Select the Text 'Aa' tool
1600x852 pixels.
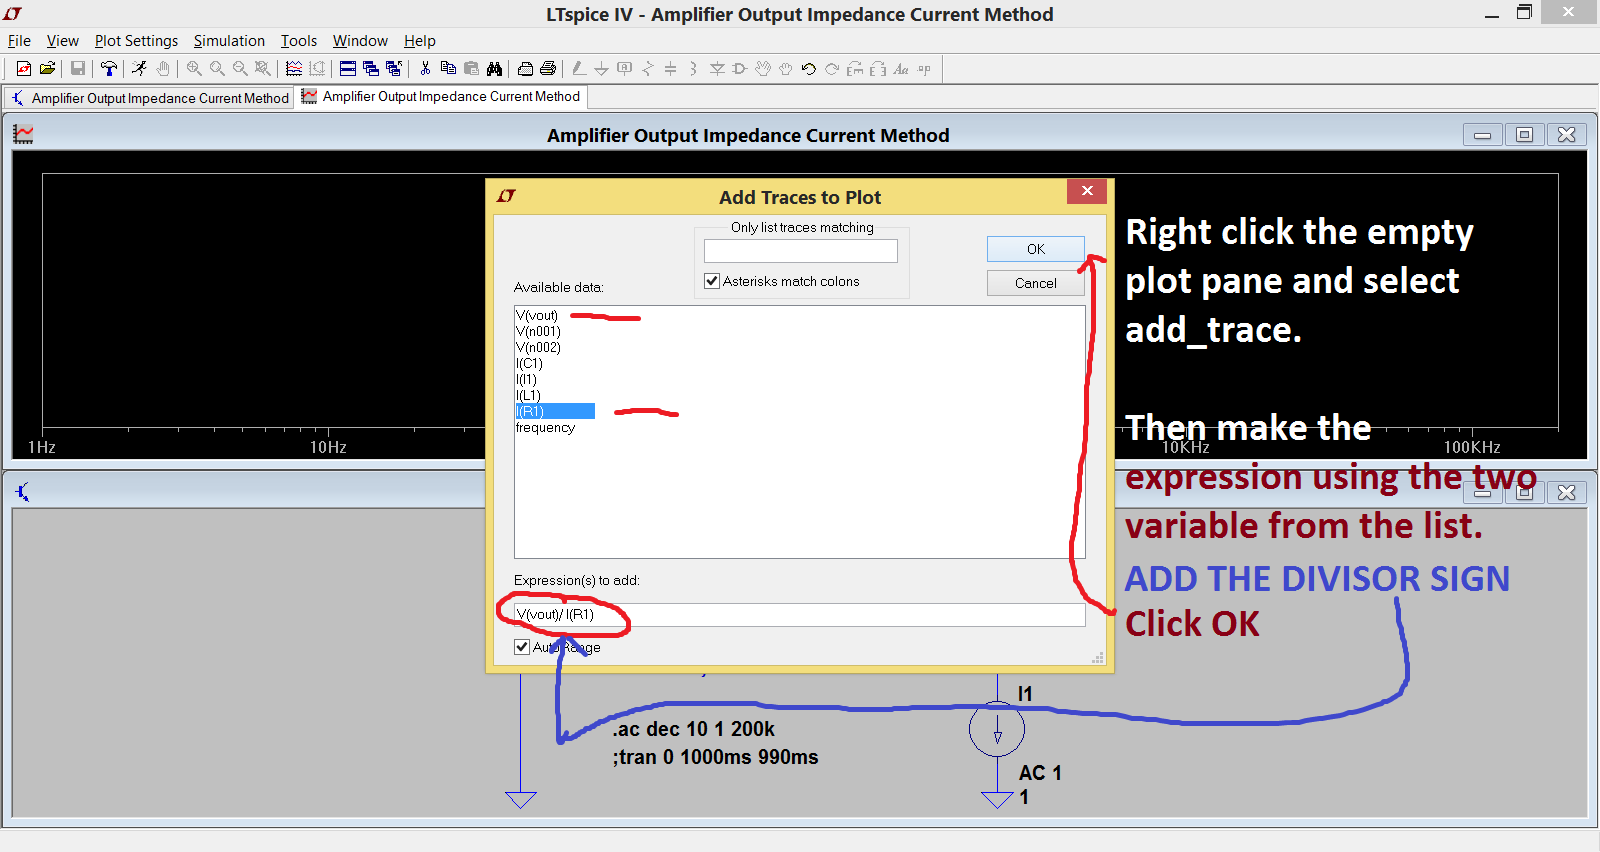click(901, 68)
